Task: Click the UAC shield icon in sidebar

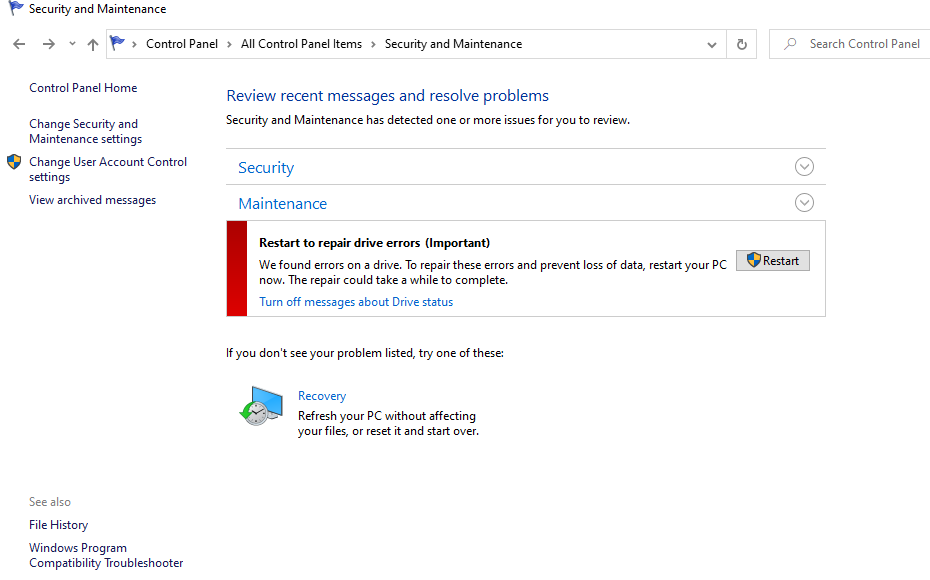Action: (x=14, y=162)
